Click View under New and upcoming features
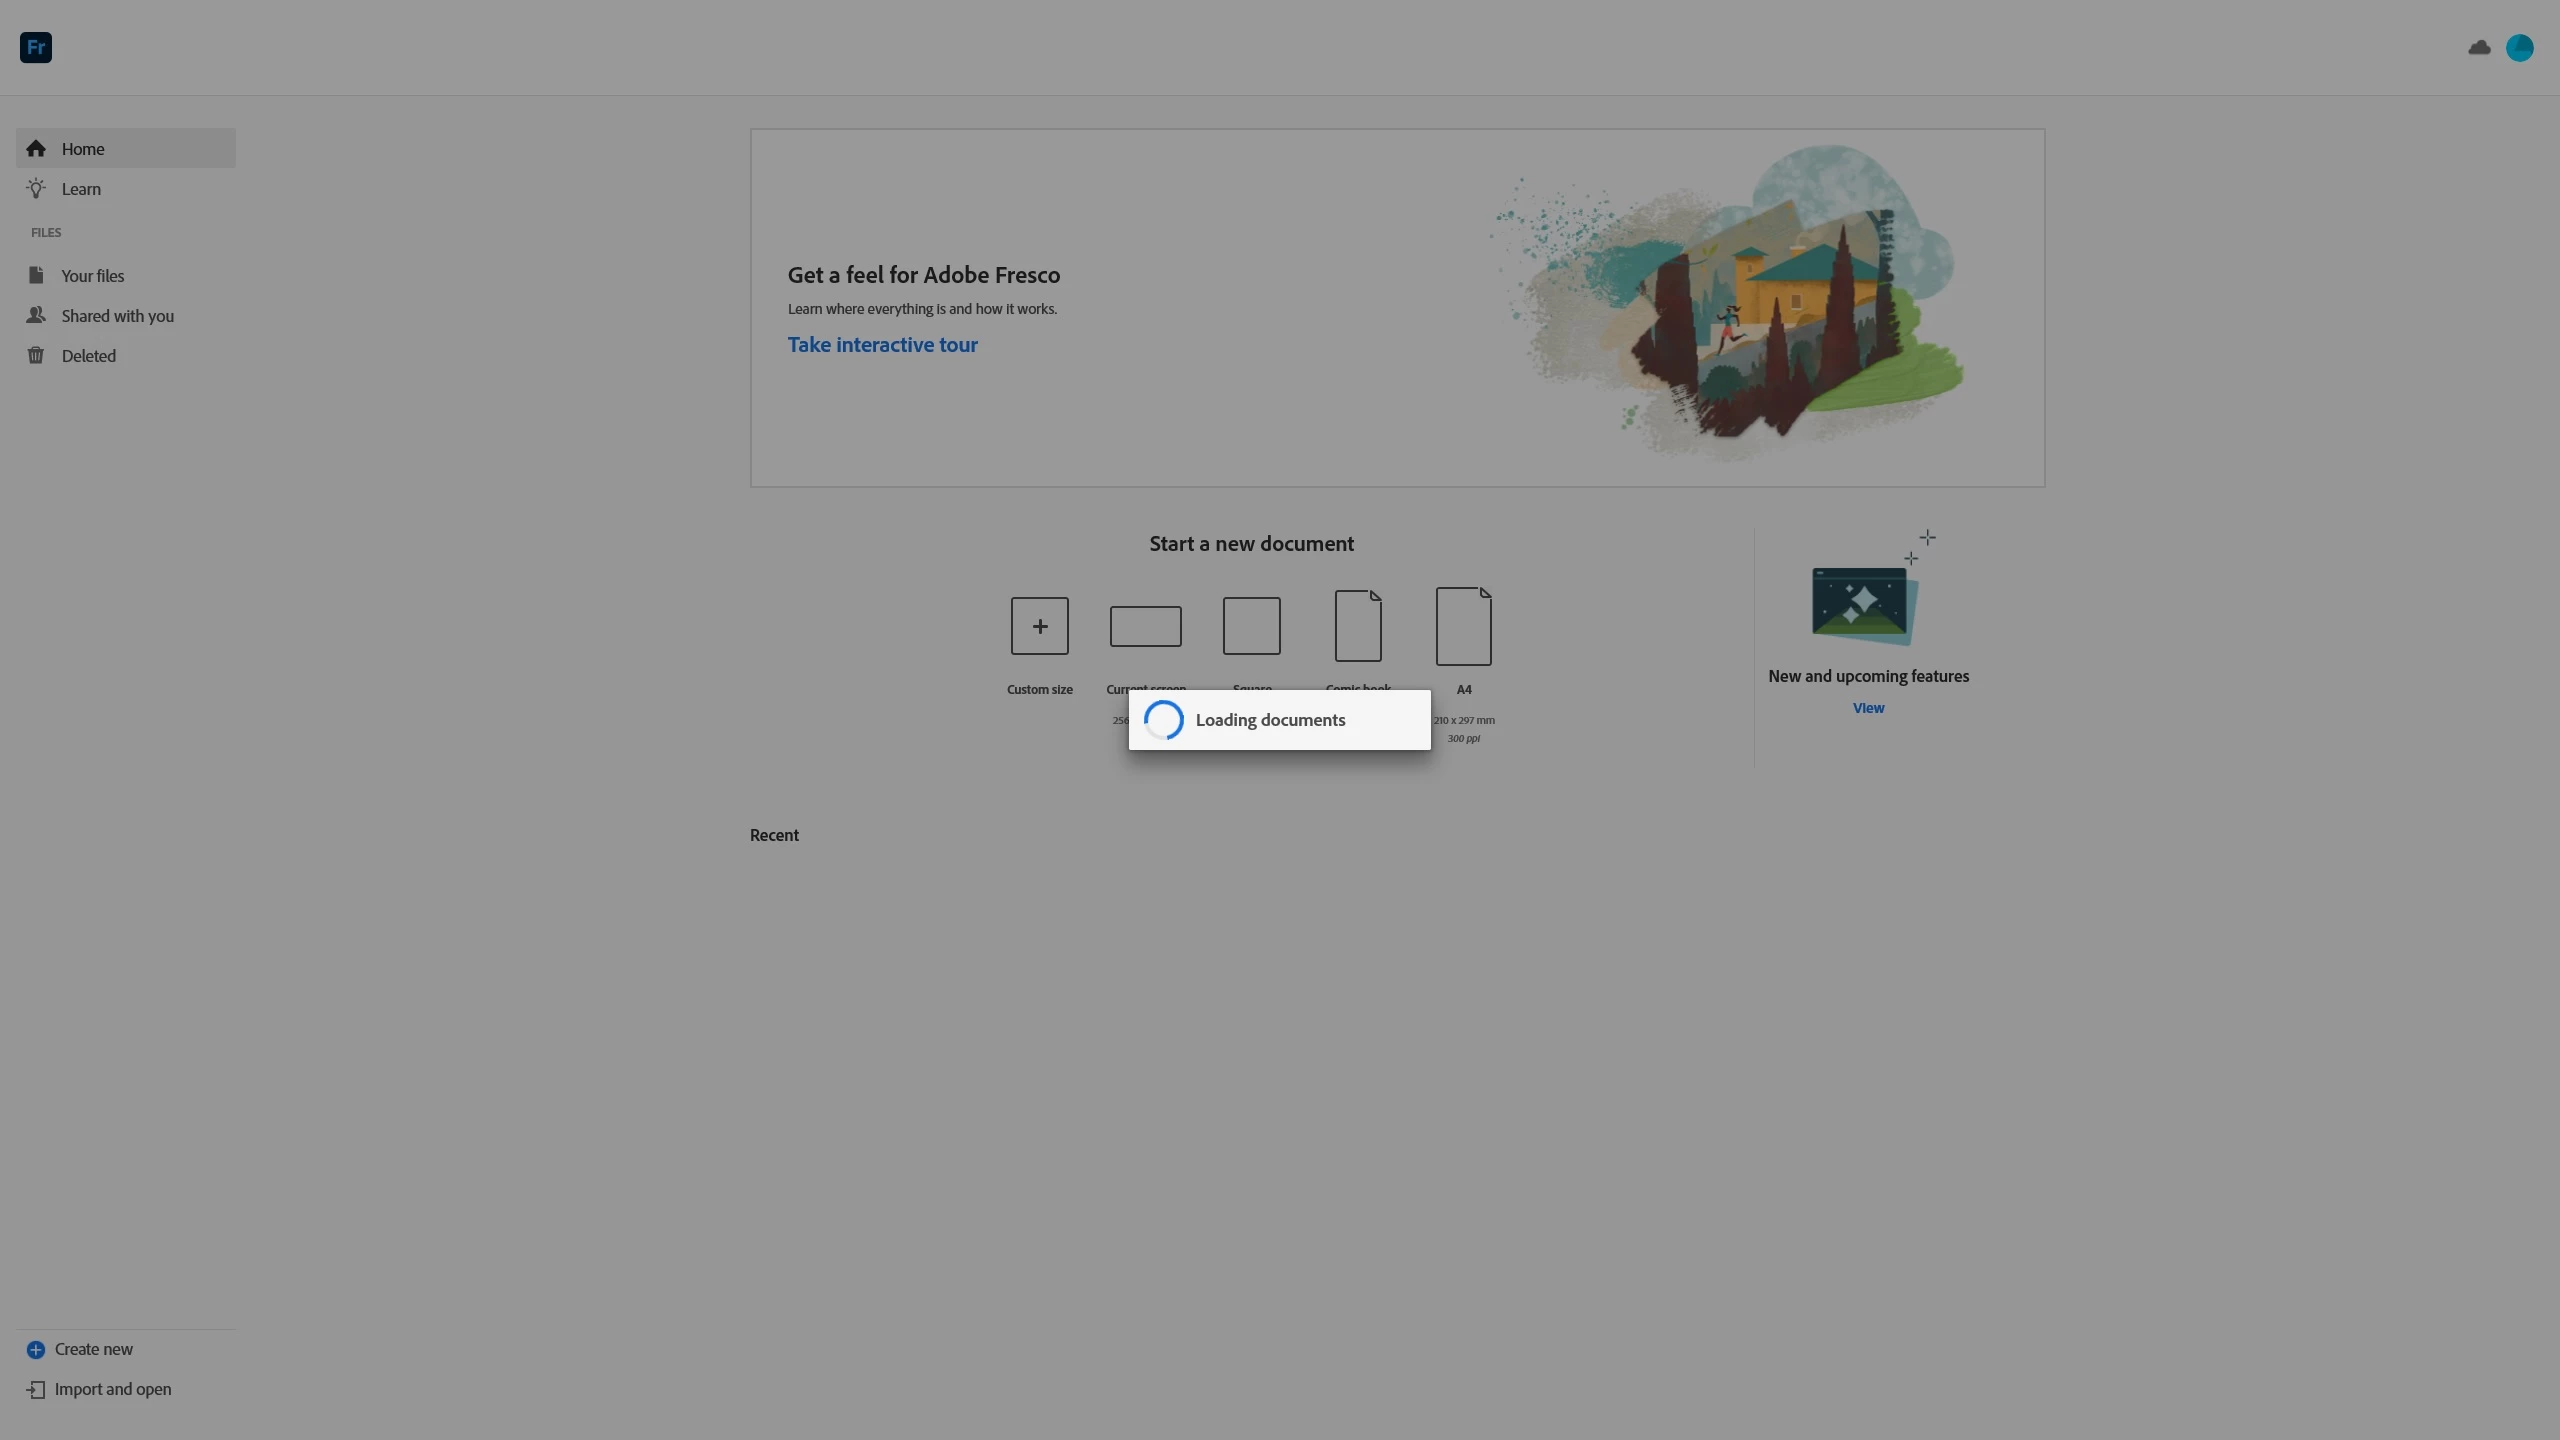The image size is (2560, 1440). [1867, 707]
